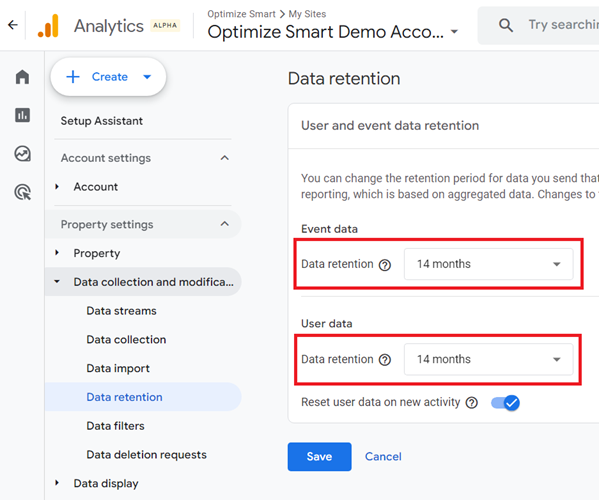Open Data deletion requests
The height and width of the screenshot is (500, 599).
tap(146, 455)
